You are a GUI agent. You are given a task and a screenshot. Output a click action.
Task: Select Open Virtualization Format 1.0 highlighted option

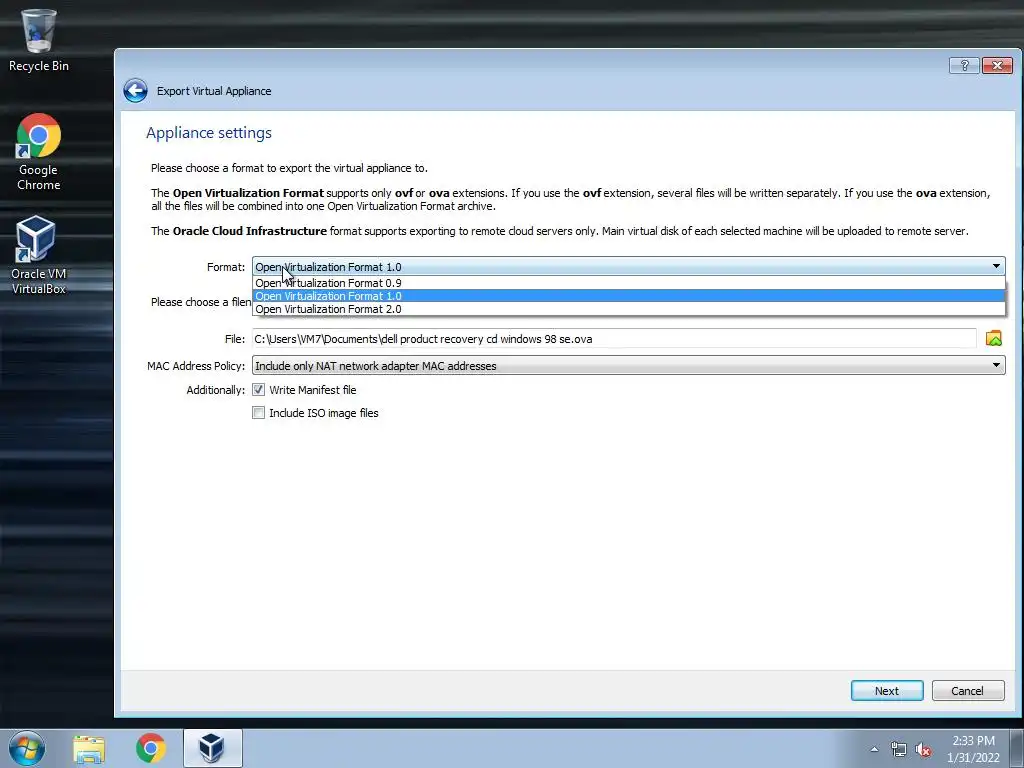pos(628,296)
